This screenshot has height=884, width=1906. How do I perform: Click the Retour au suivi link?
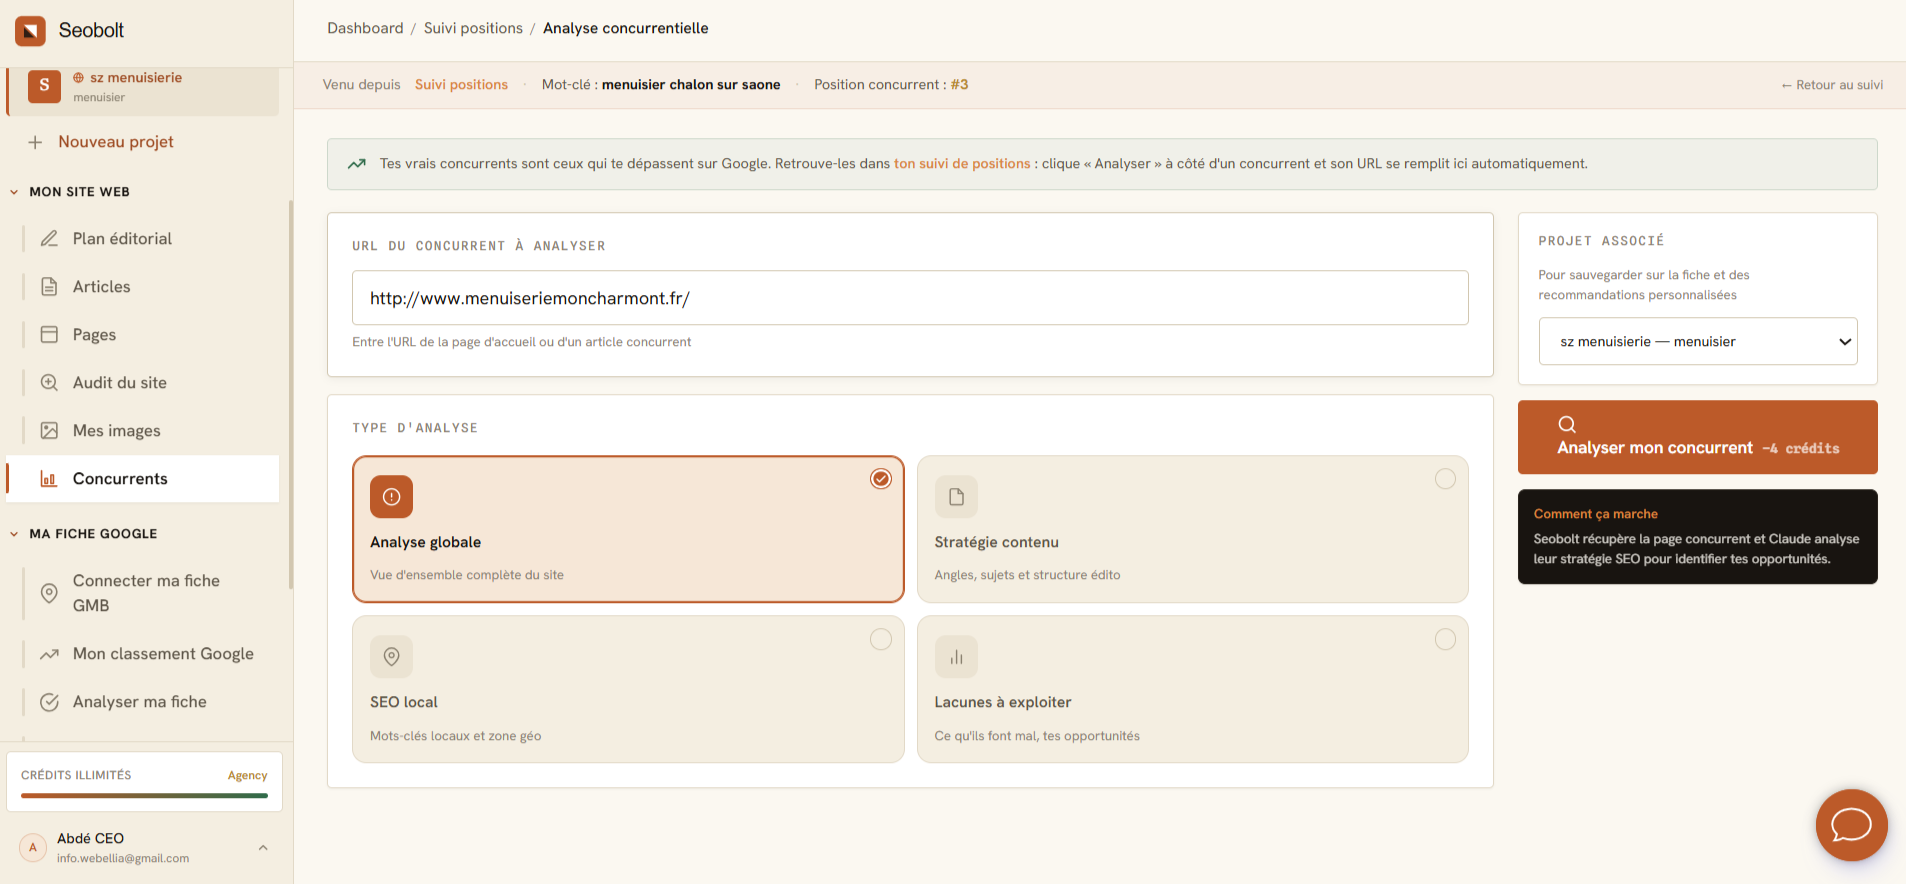1832,85
